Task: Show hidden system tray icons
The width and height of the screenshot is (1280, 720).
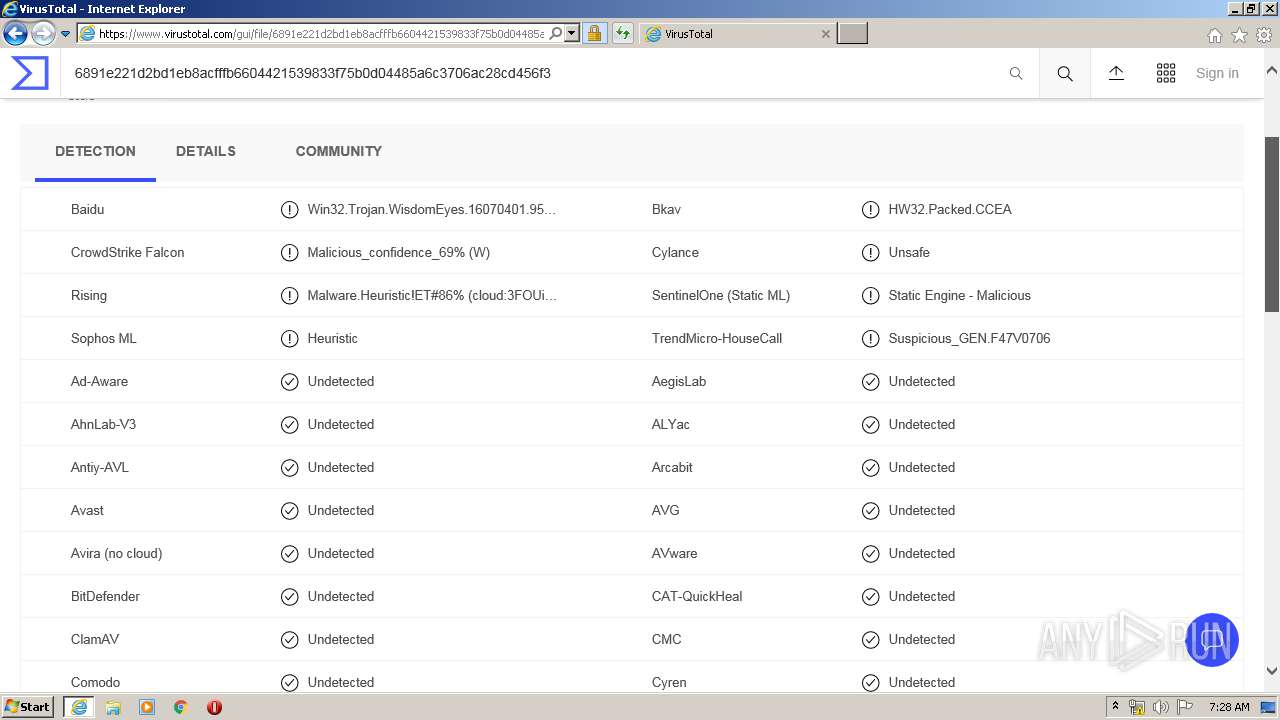Action: [1115, 707]
